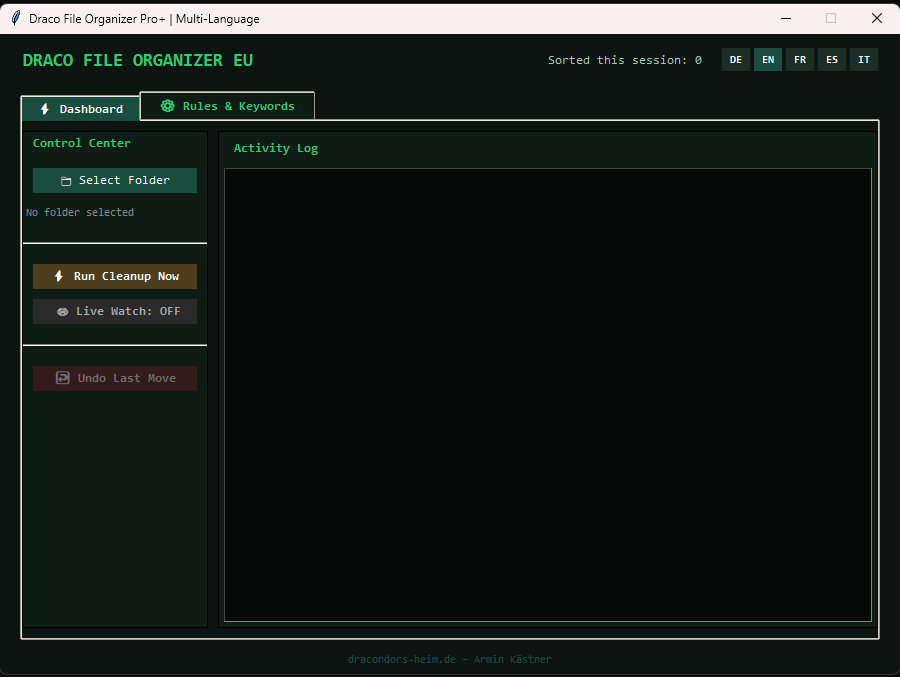
Task: Click the lightning icon on the Dashboard tab
Action: click(45, 109)
